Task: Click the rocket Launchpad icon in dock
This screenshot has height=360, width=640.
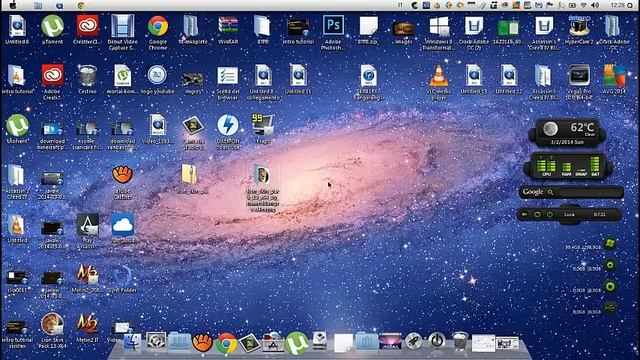Action: coord(413,341)
